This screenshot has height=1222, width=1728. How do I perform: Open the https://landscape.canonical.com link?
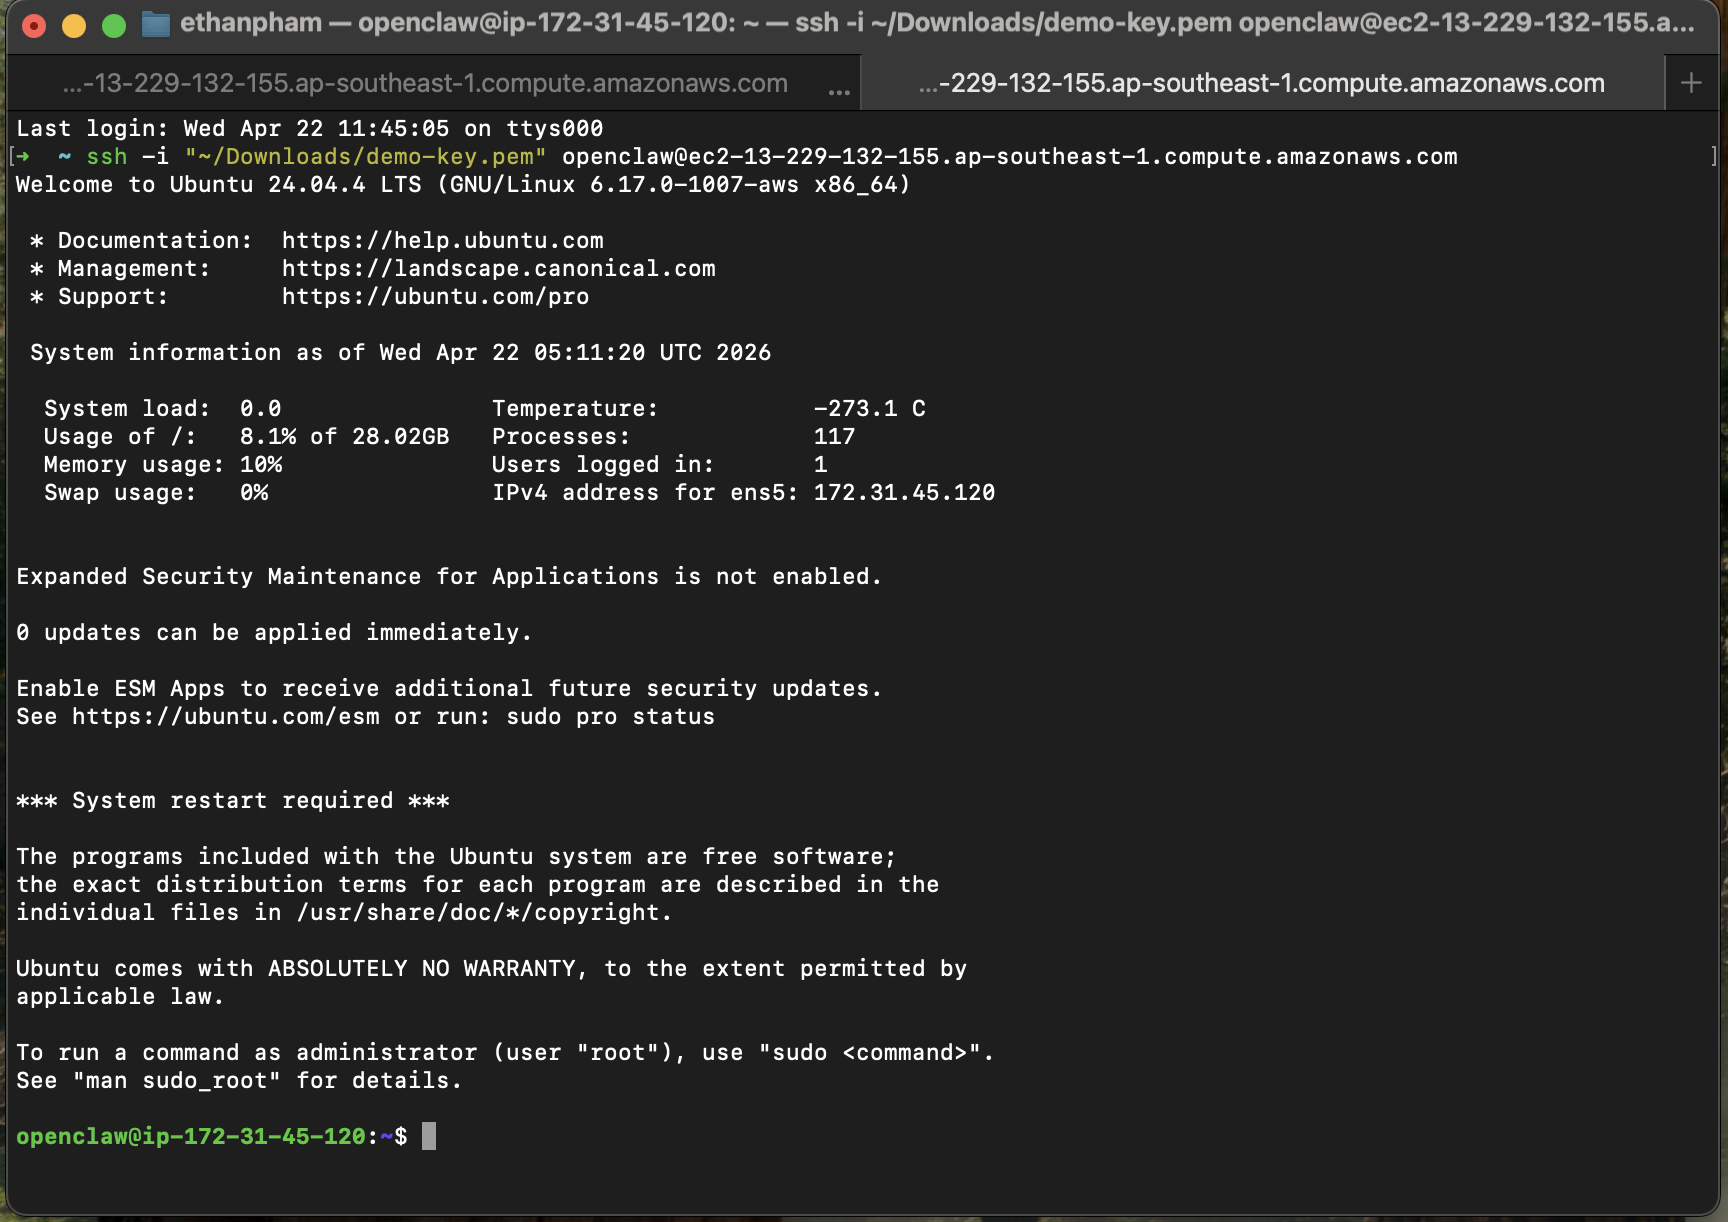[x=498, y=268]
